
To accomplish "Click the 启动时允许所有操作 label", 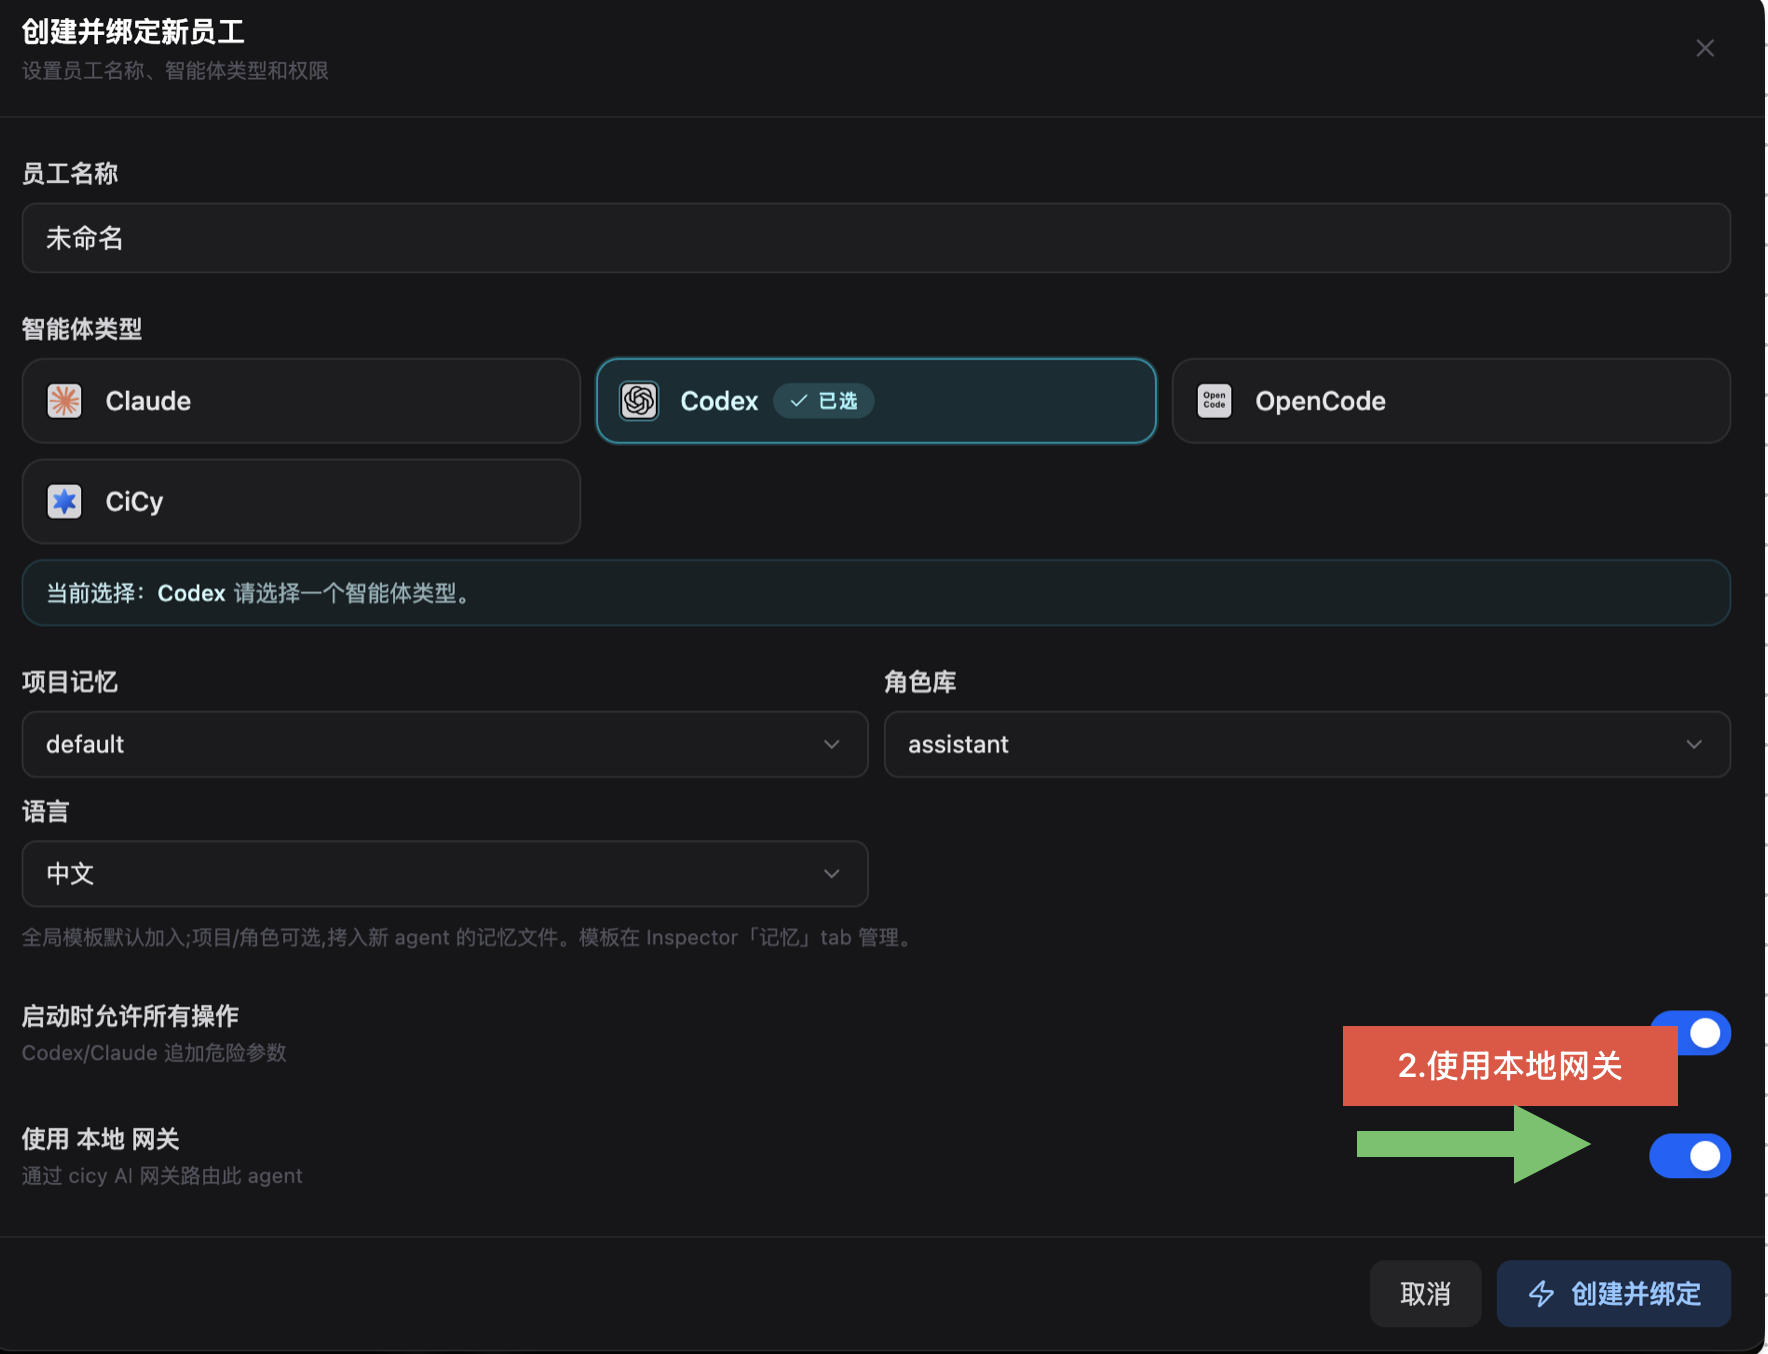I will pyautogui.click(x=130, y=1016).
